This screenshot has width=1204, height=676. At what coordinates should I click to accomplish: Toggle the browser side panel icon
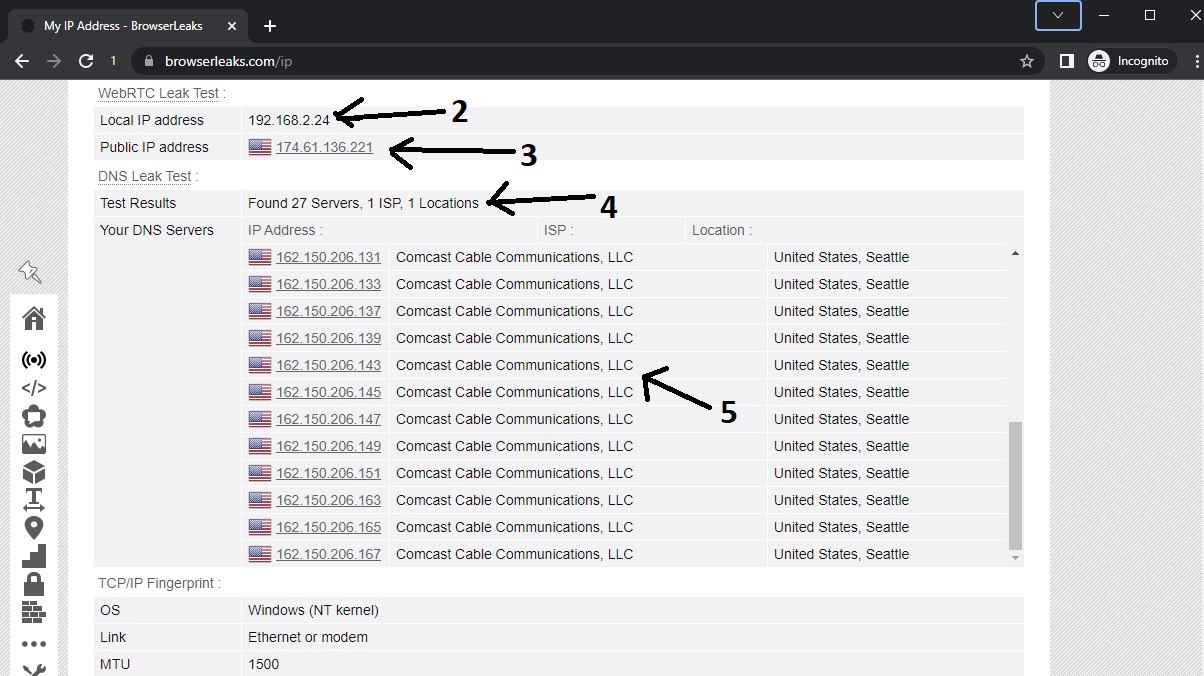pos(1067,61)
